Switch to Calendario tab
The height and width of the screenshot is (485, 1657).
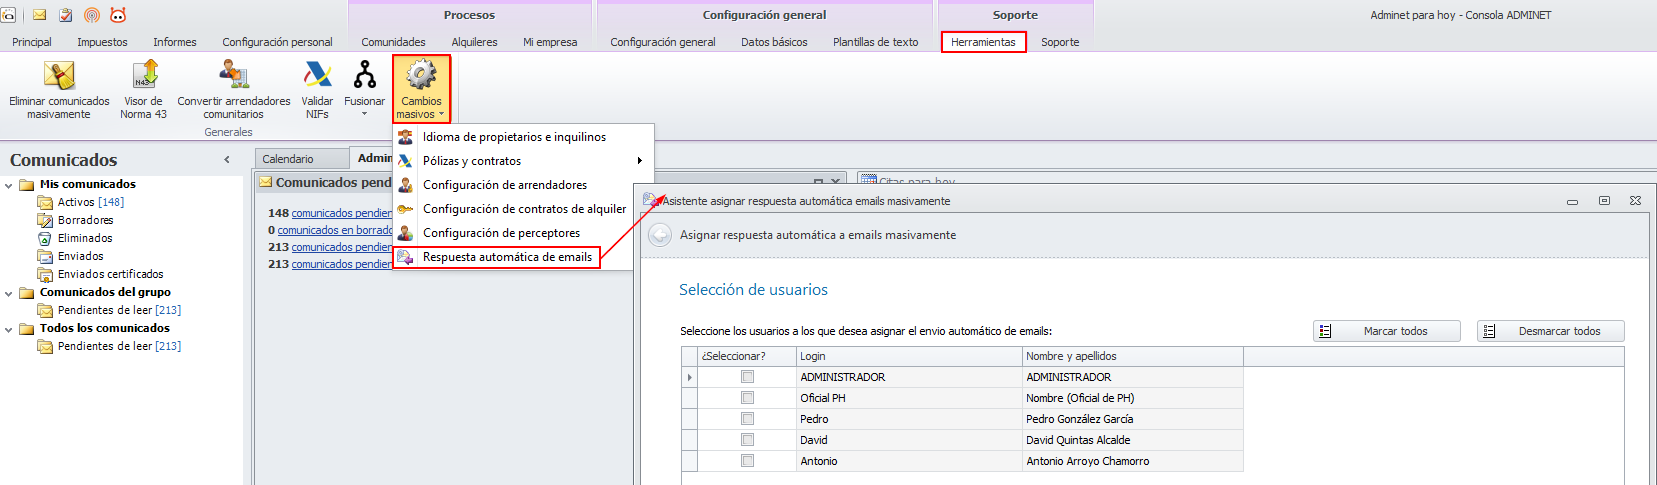[x=288, y=159]
